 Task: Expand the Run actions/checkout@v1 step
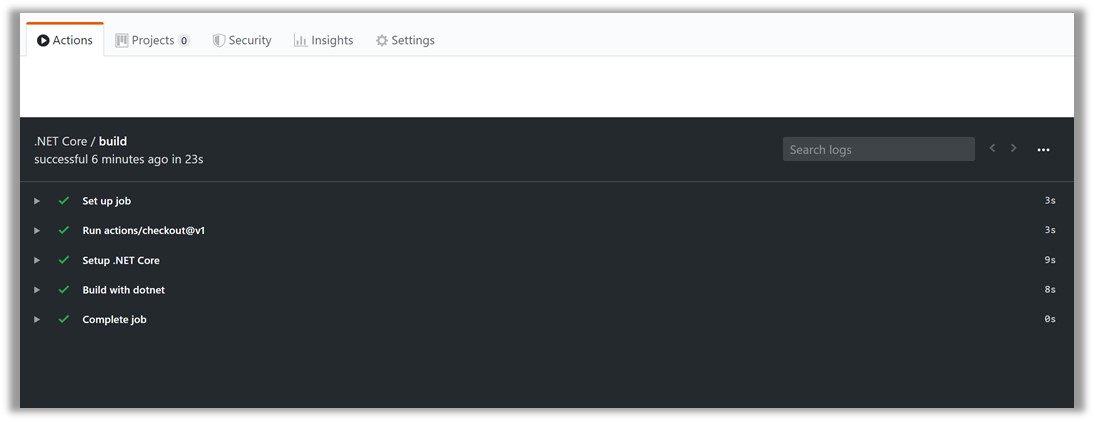pos(37,231)
